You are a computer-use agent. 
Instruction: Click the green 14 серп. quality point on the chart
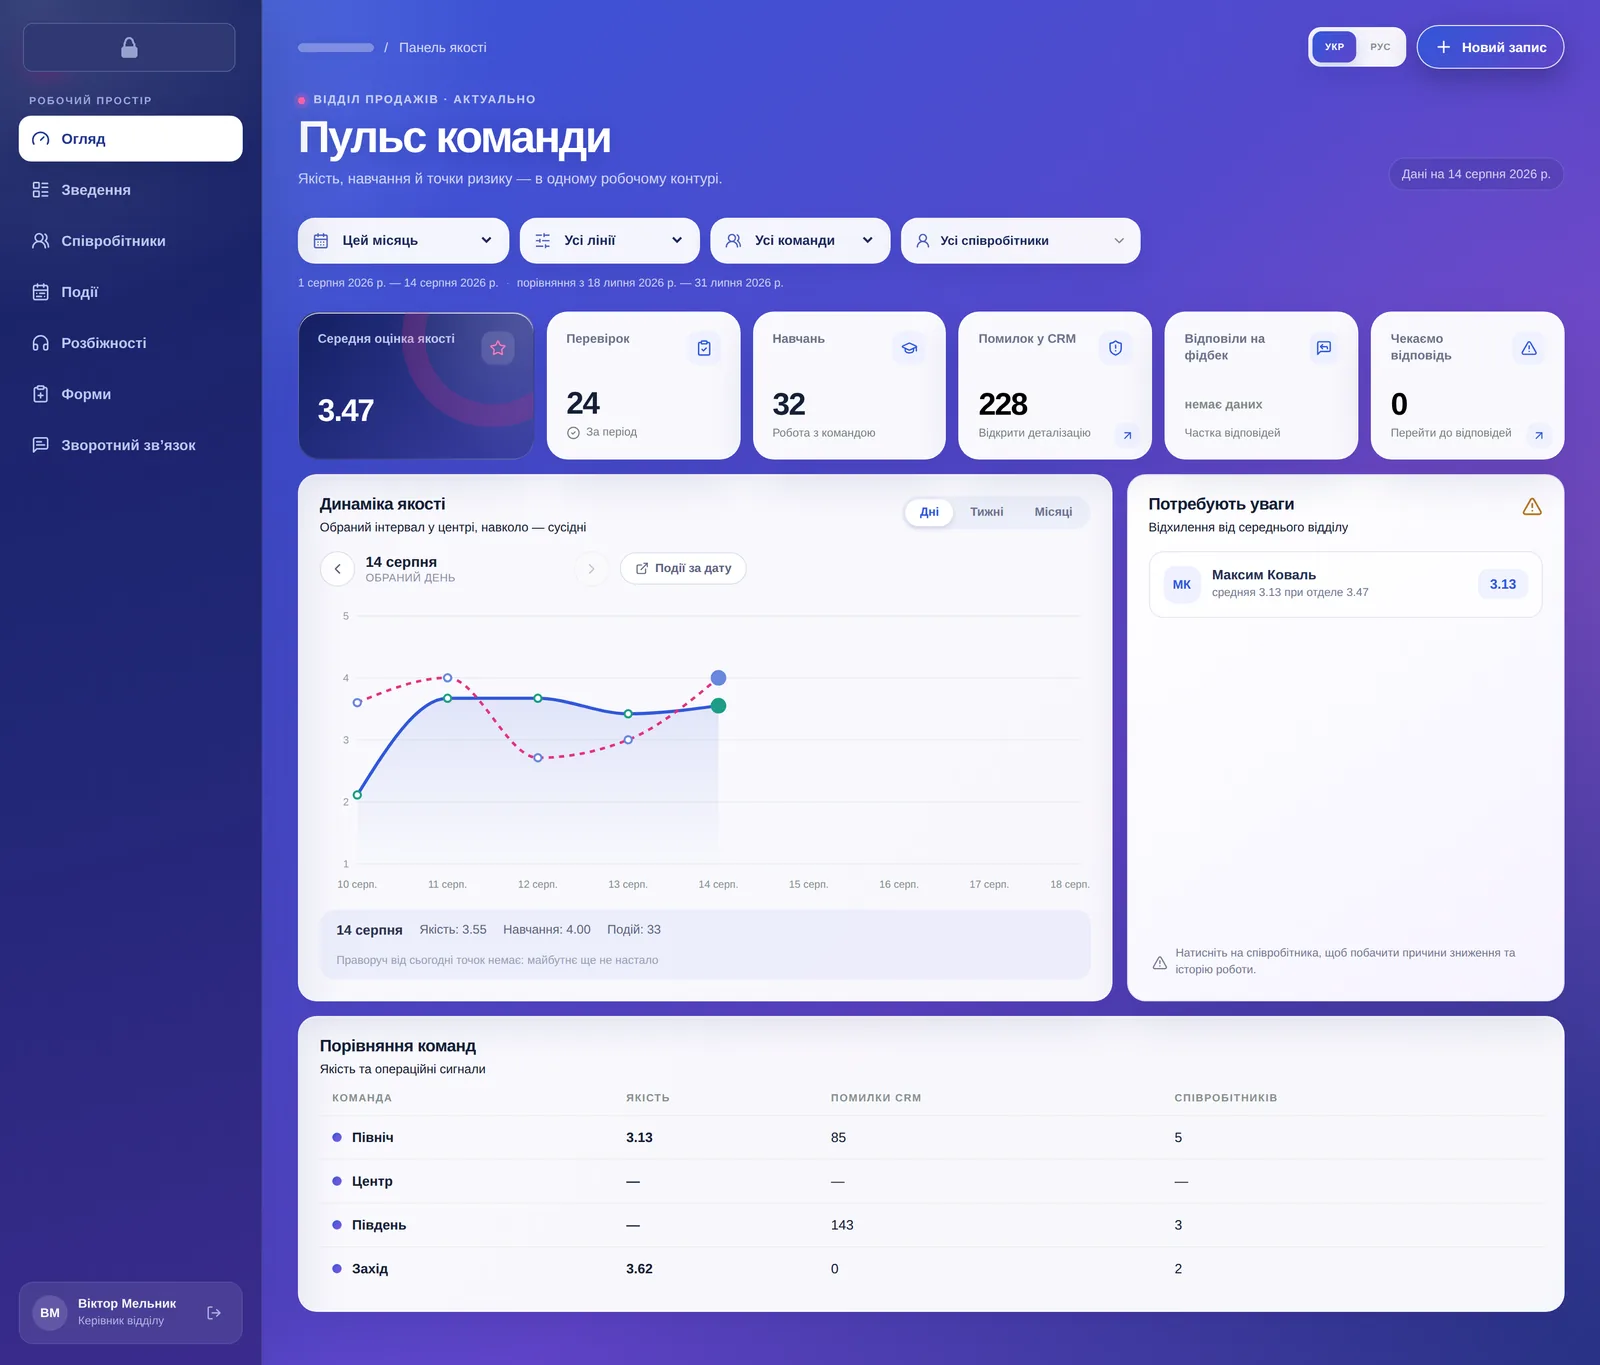coord(718,706)
